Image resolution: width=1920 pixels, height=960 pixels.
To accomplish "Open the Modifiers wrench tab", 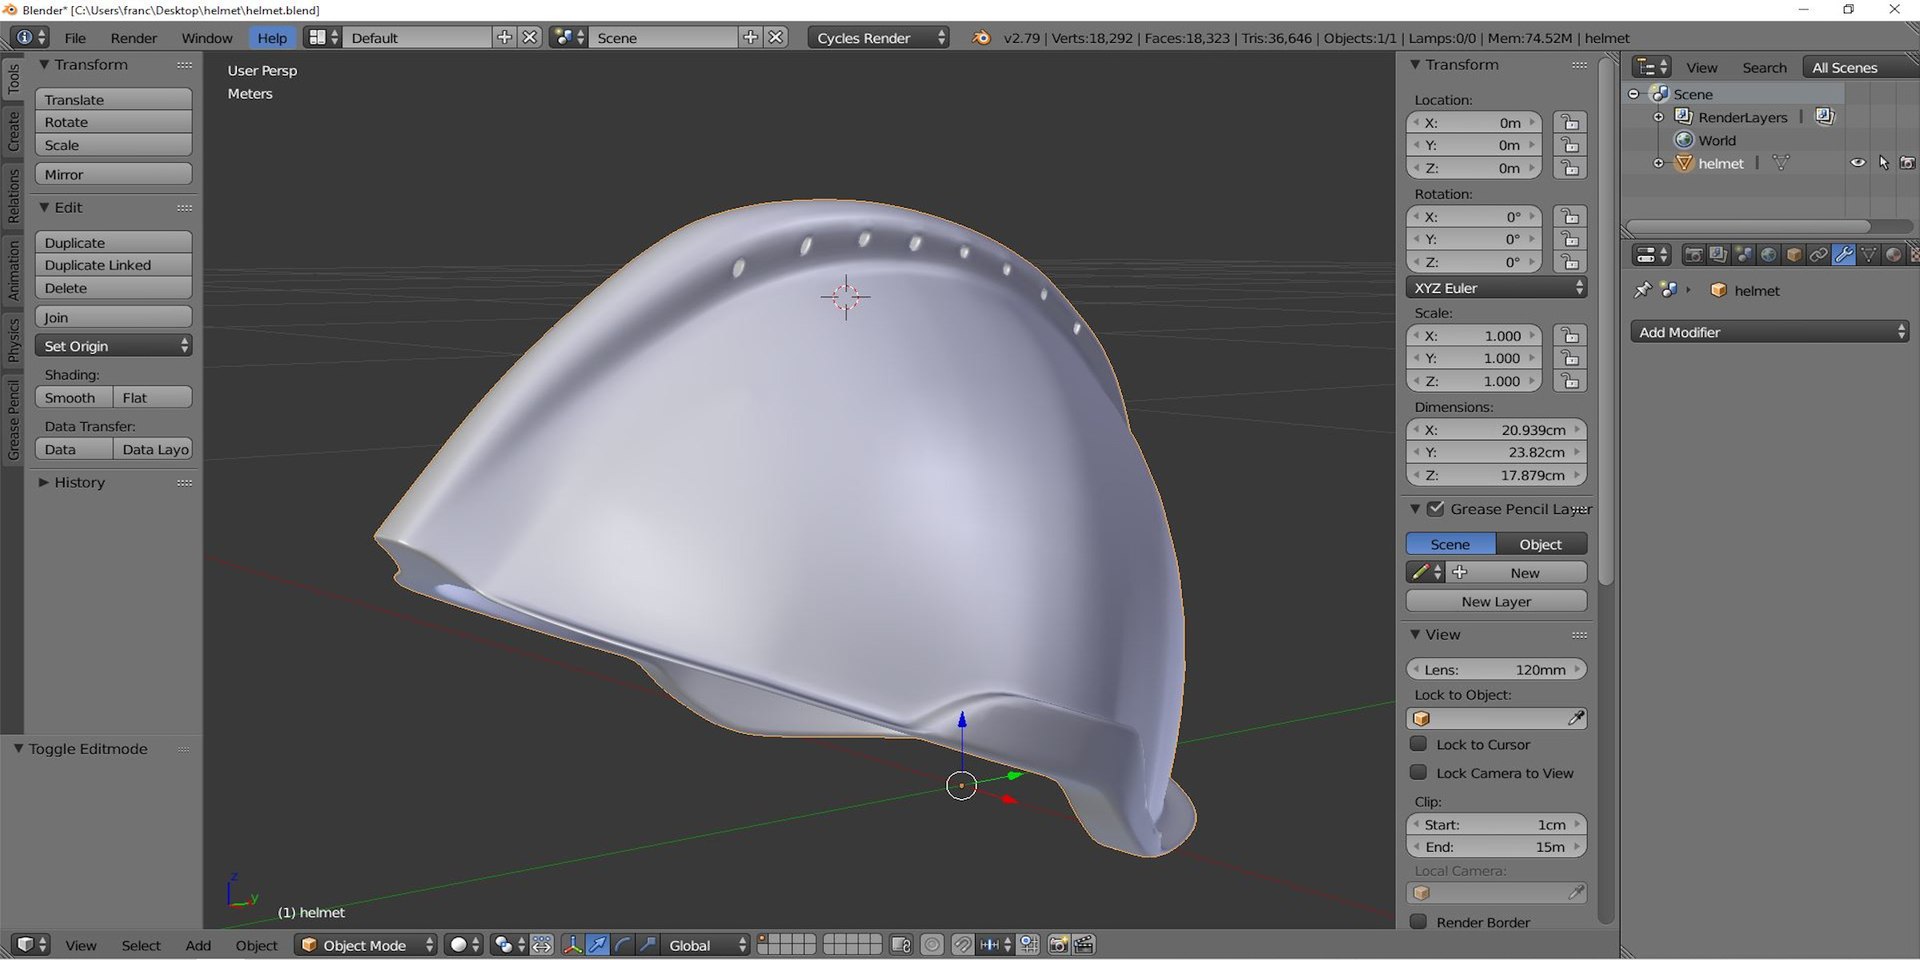I will pyautogui.click(x=1844, y=255).
